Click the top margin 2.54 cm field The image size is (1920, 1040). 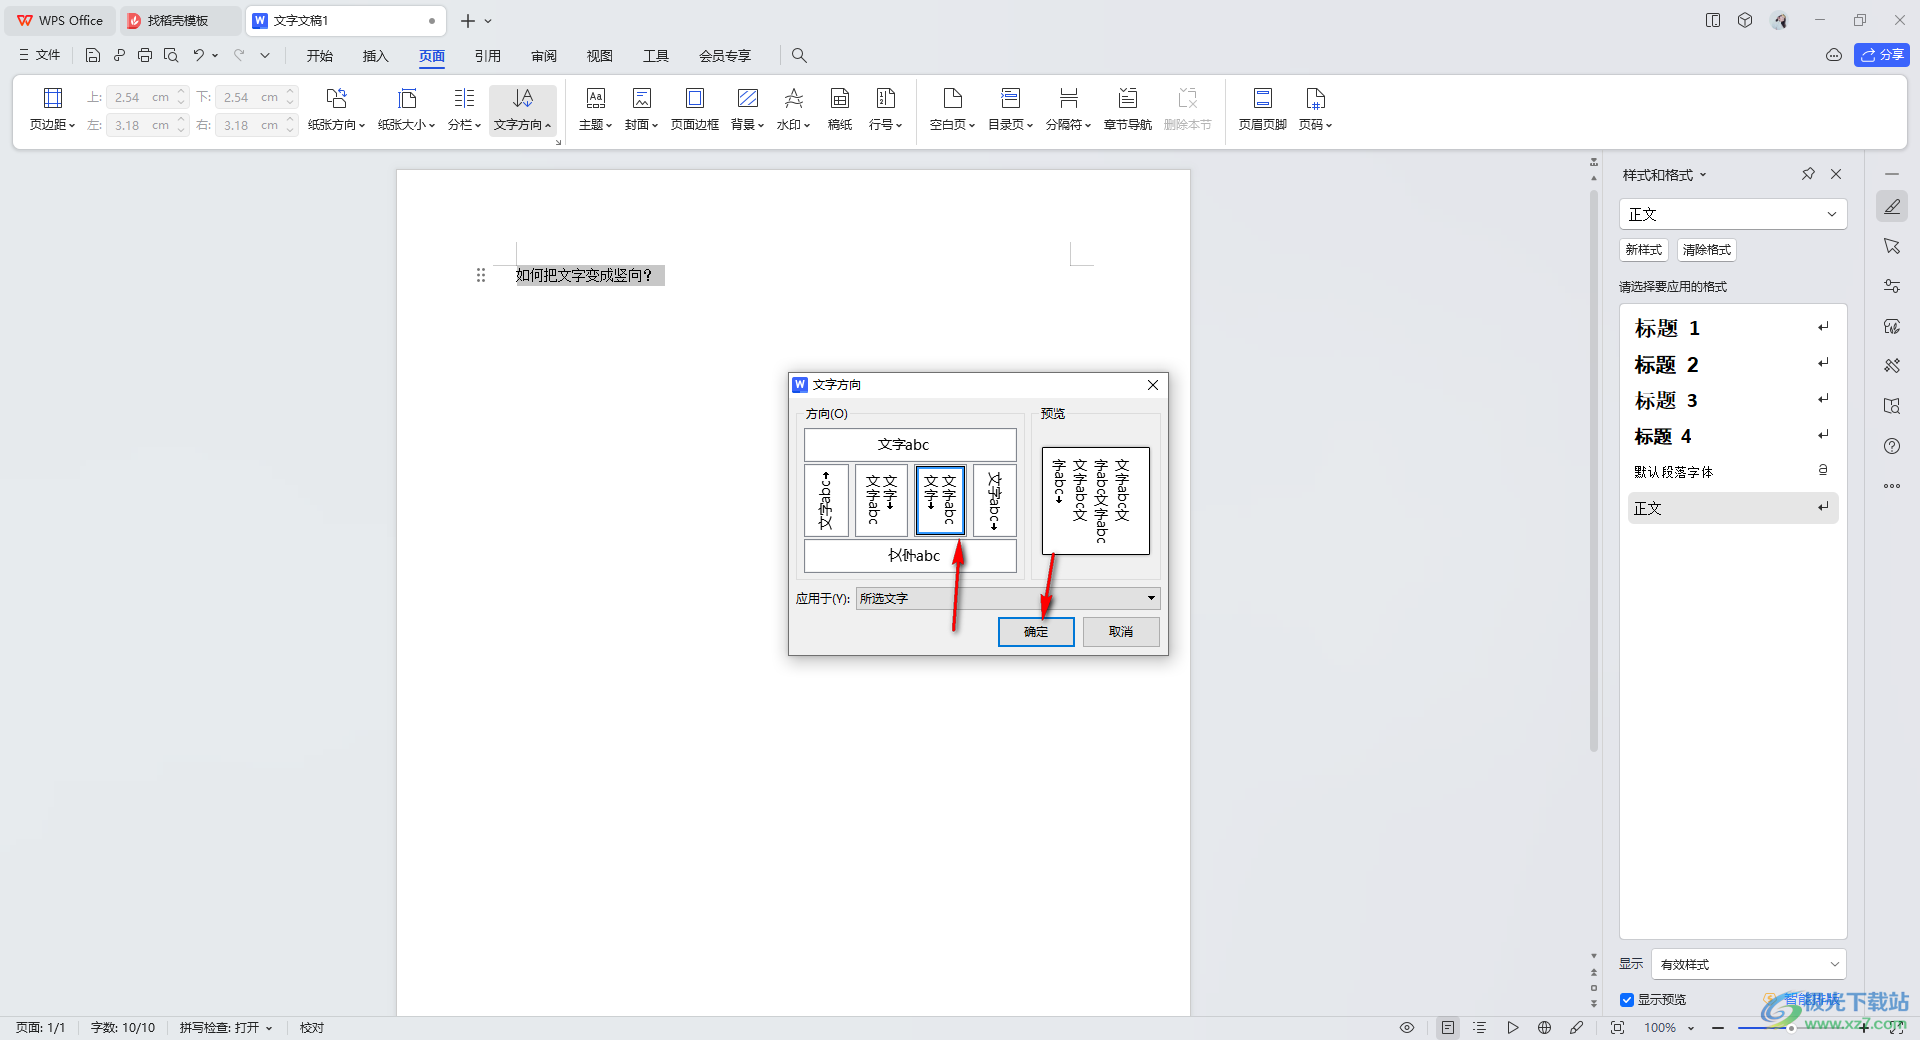(x=147, y=97)
